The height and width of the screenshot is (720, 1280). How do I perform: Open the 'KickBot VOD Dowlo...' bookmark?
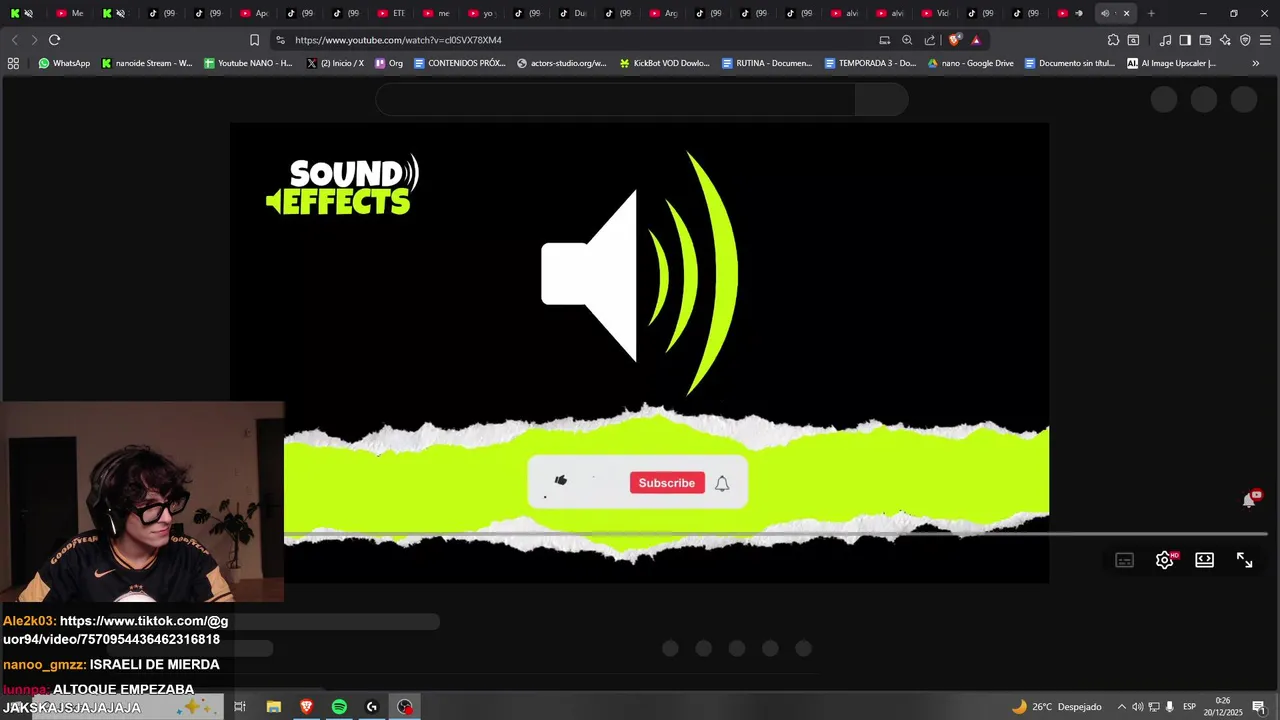[x=664, y=63]
